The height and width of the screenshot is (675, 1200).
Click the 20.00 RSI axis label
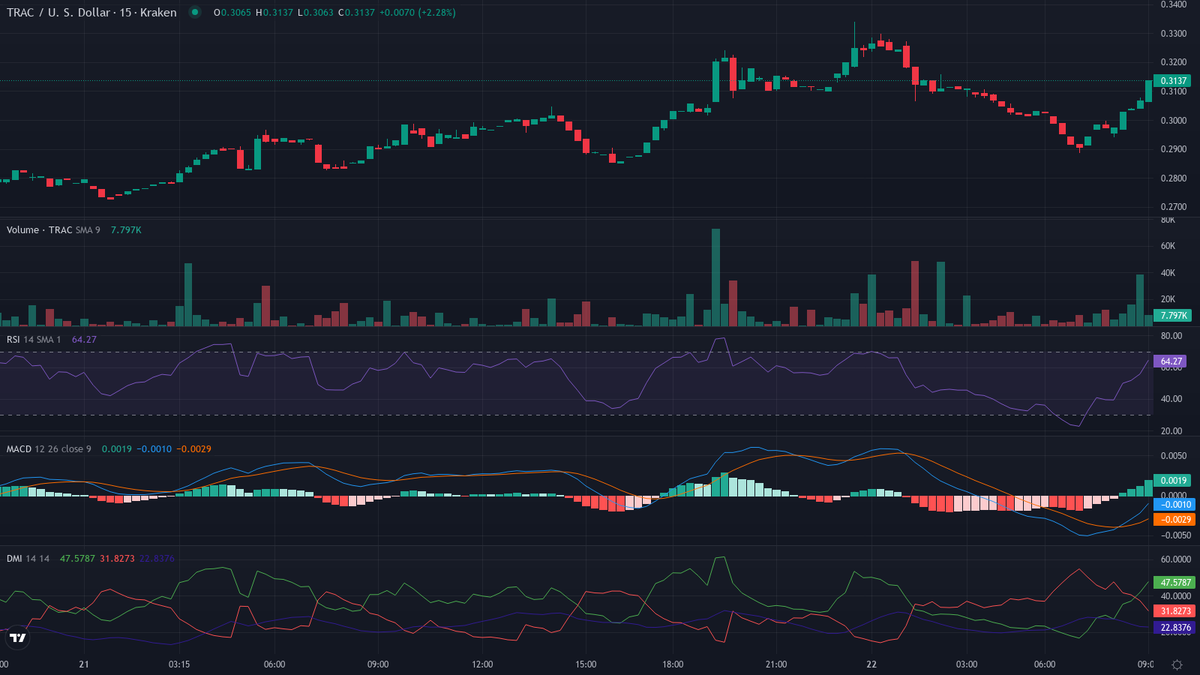1170,431
